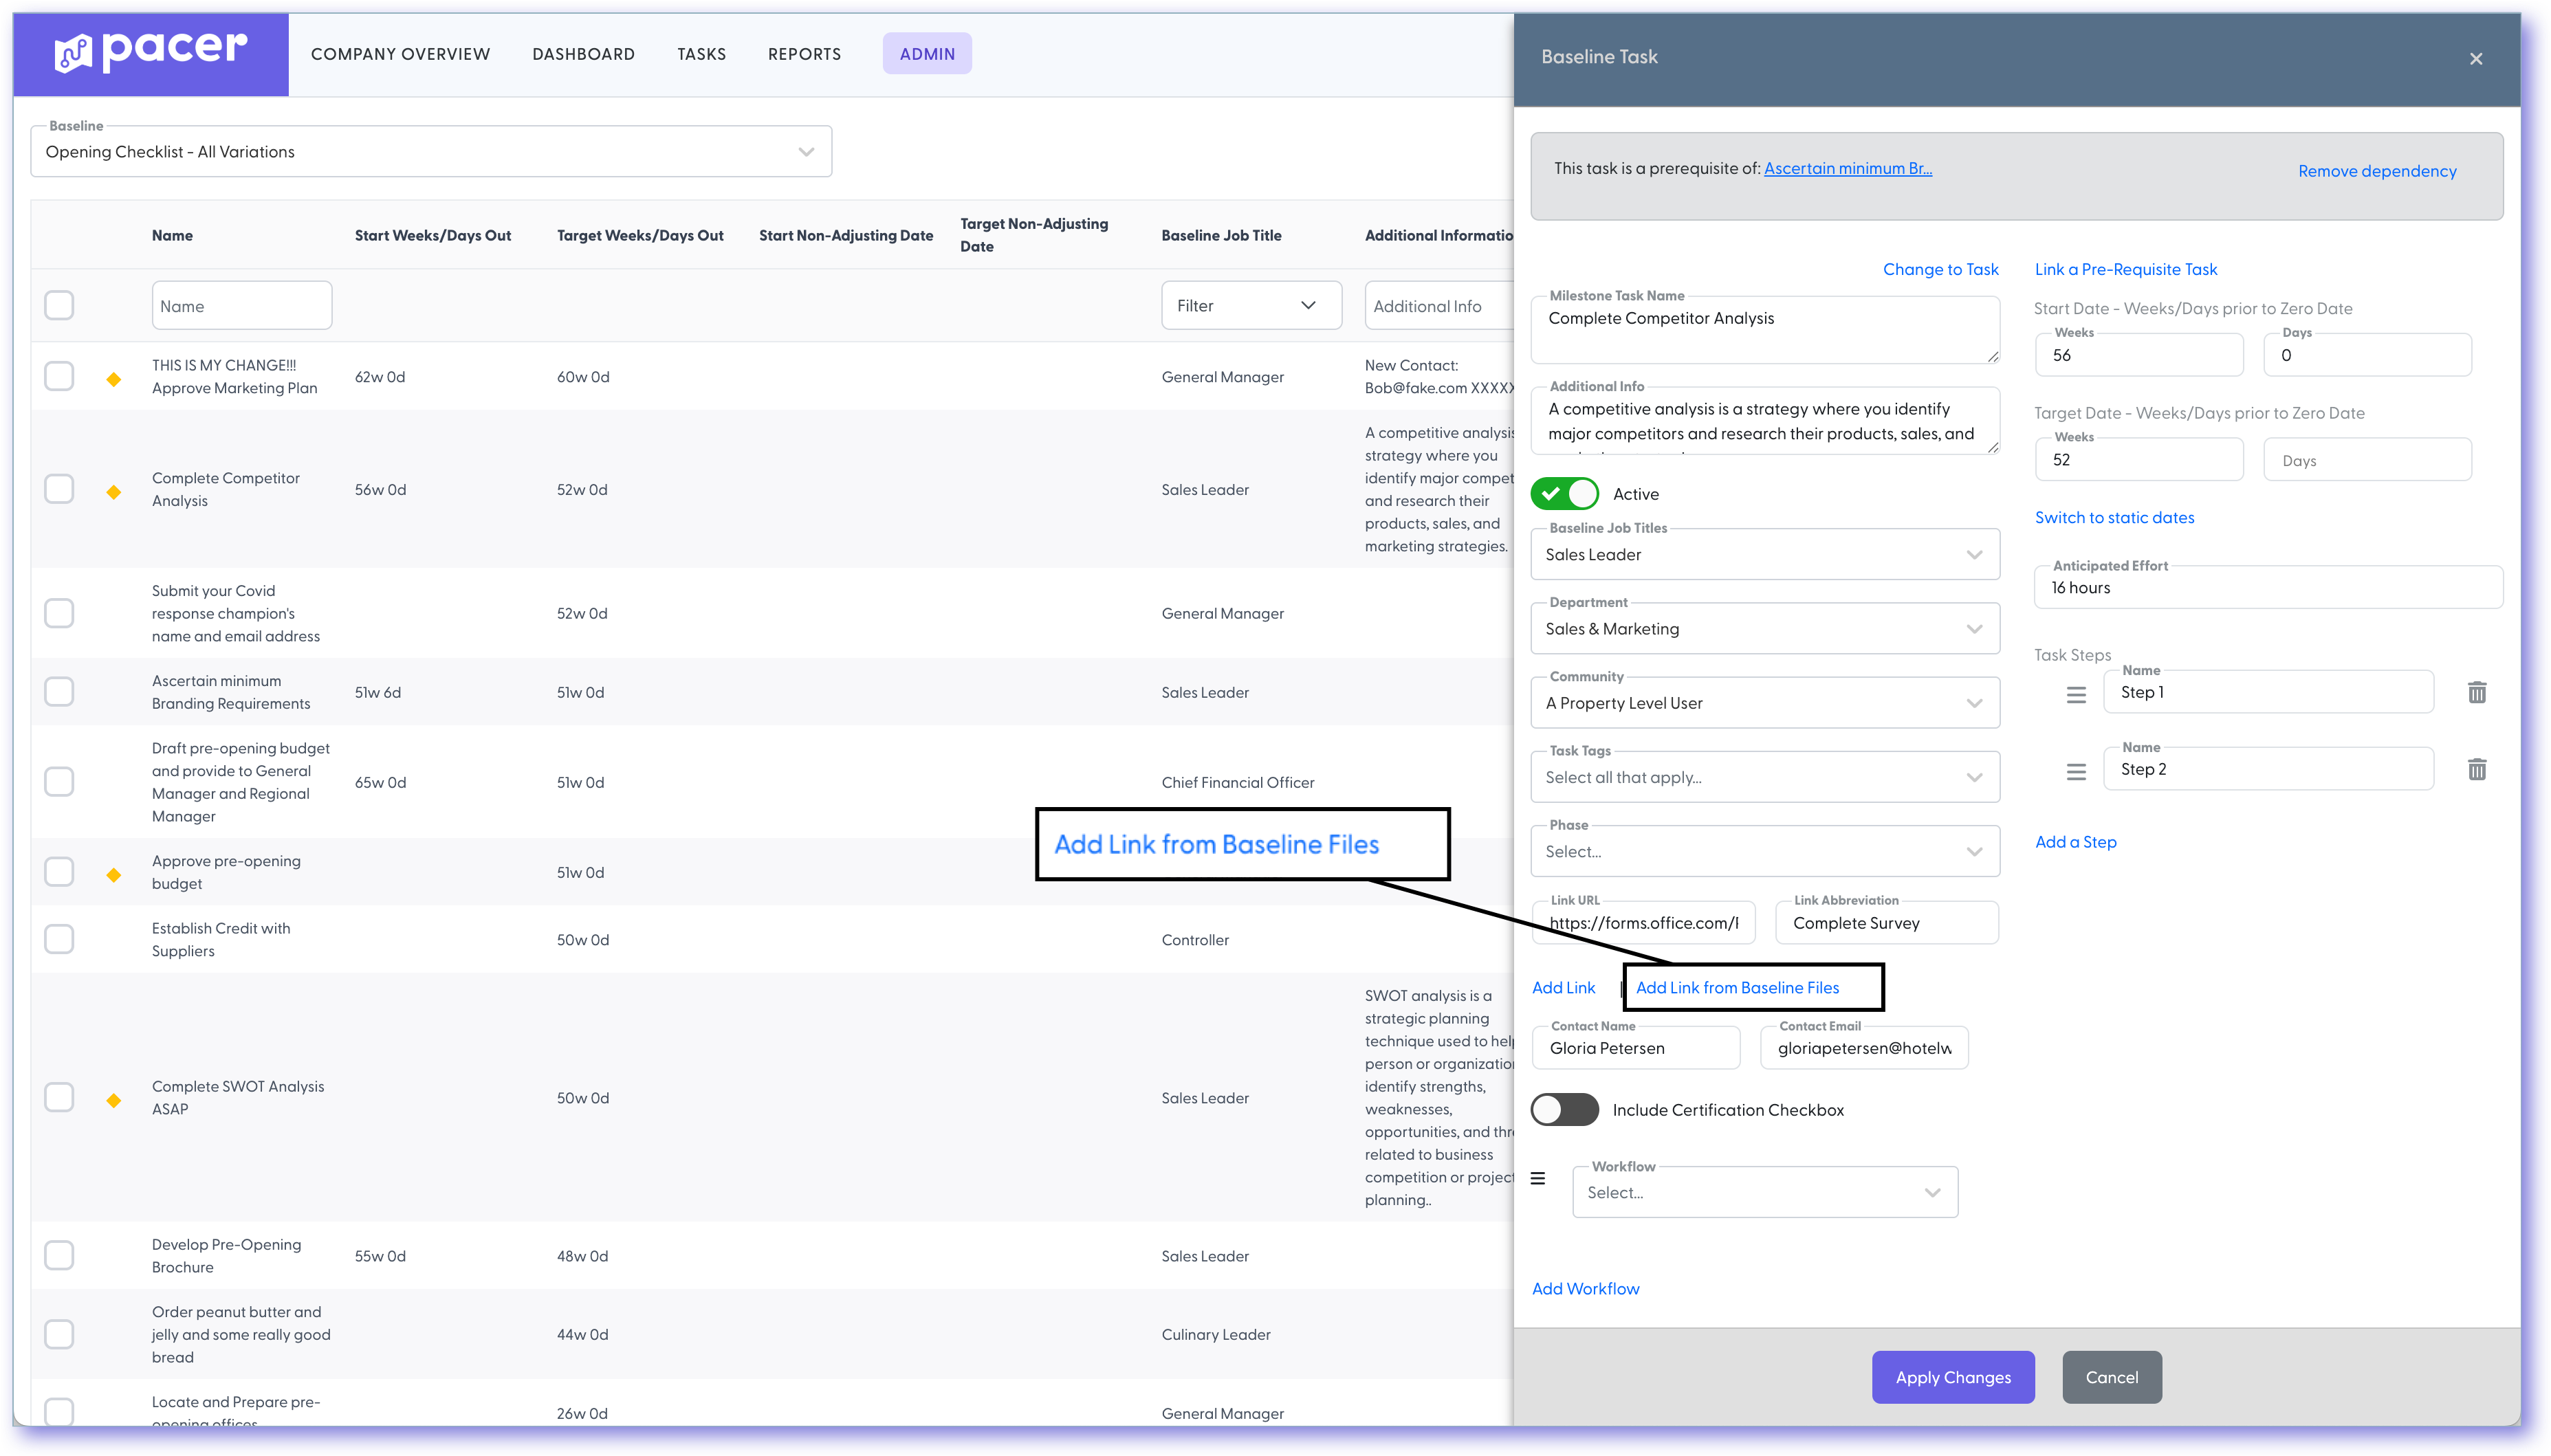The image size is (2551, 1456).
Task: Click milestone diamond for Approve Marketing Plan
Action: (x=114, y=379)
